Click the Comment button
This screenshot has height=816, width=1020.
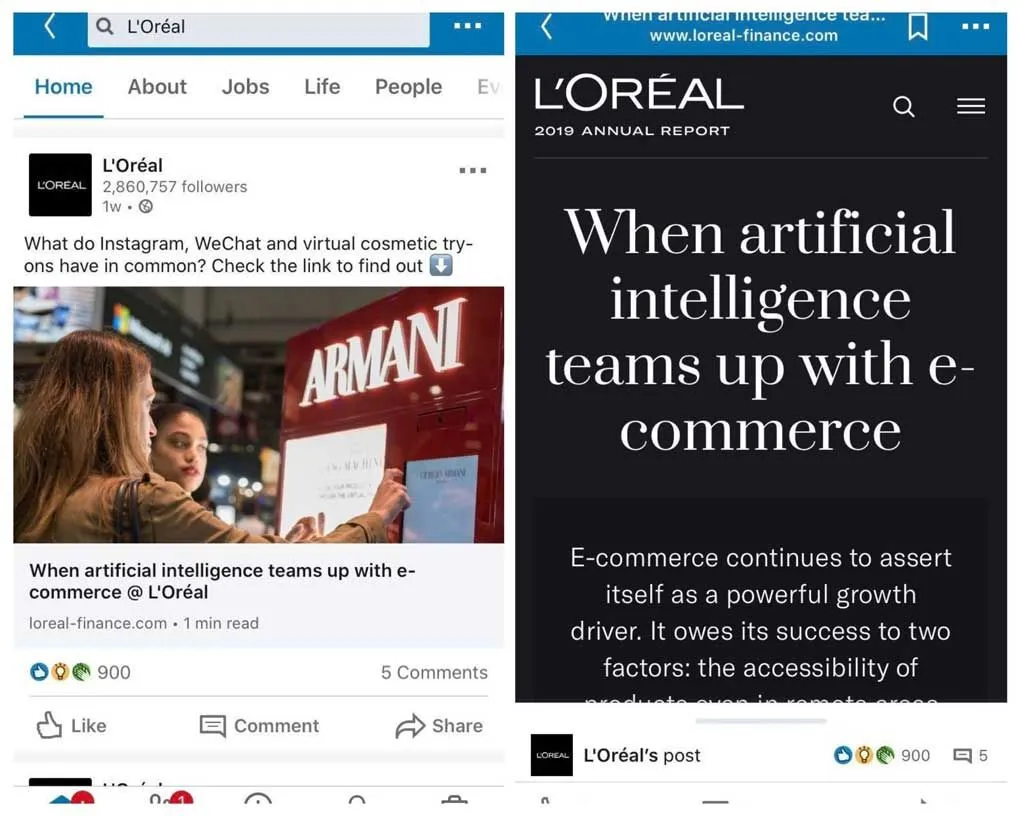[x=260, y=726]
